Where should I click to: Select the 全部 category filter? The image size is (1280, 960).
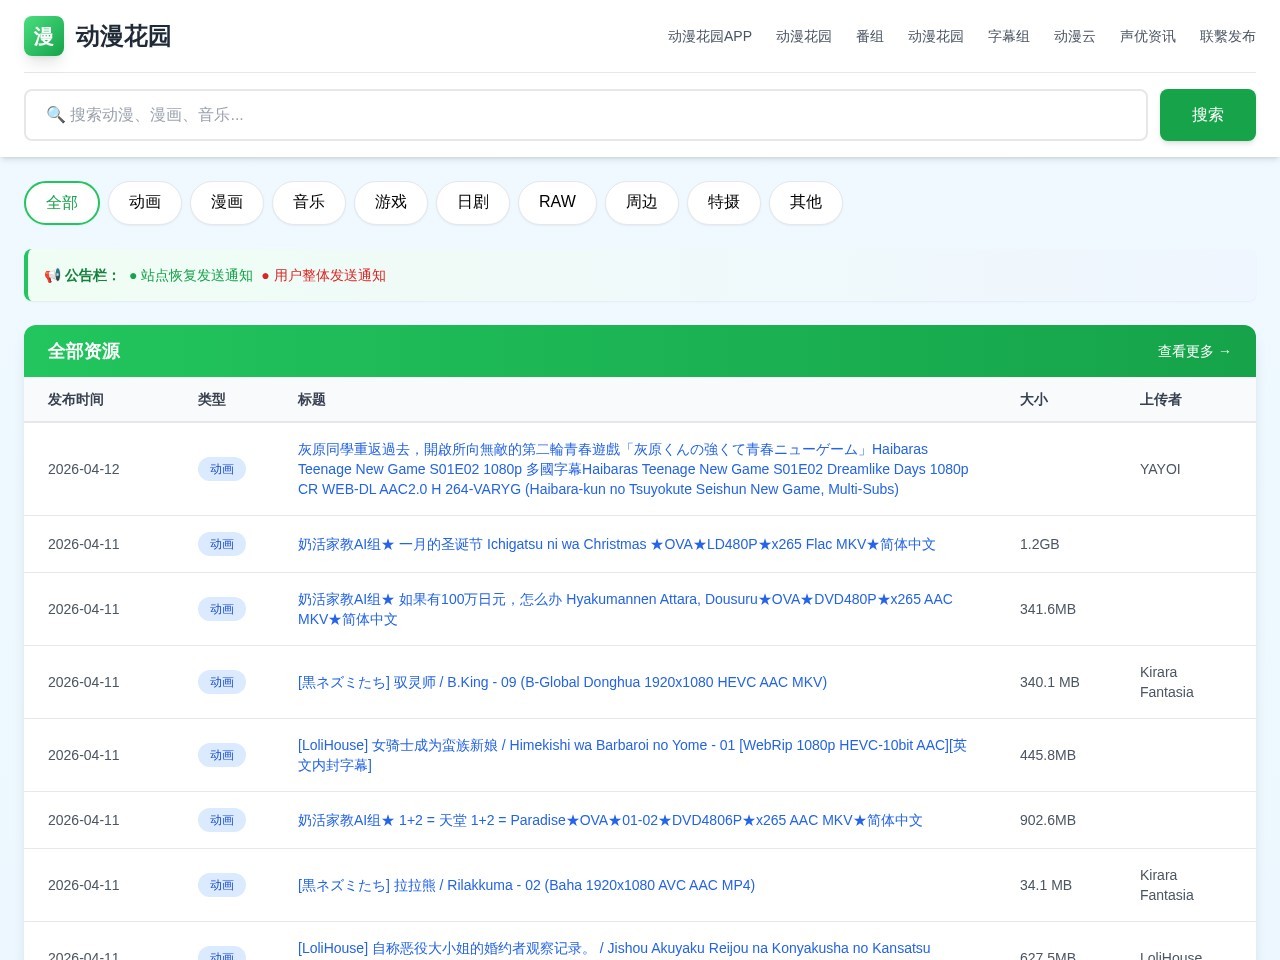(x=61, y=202)
